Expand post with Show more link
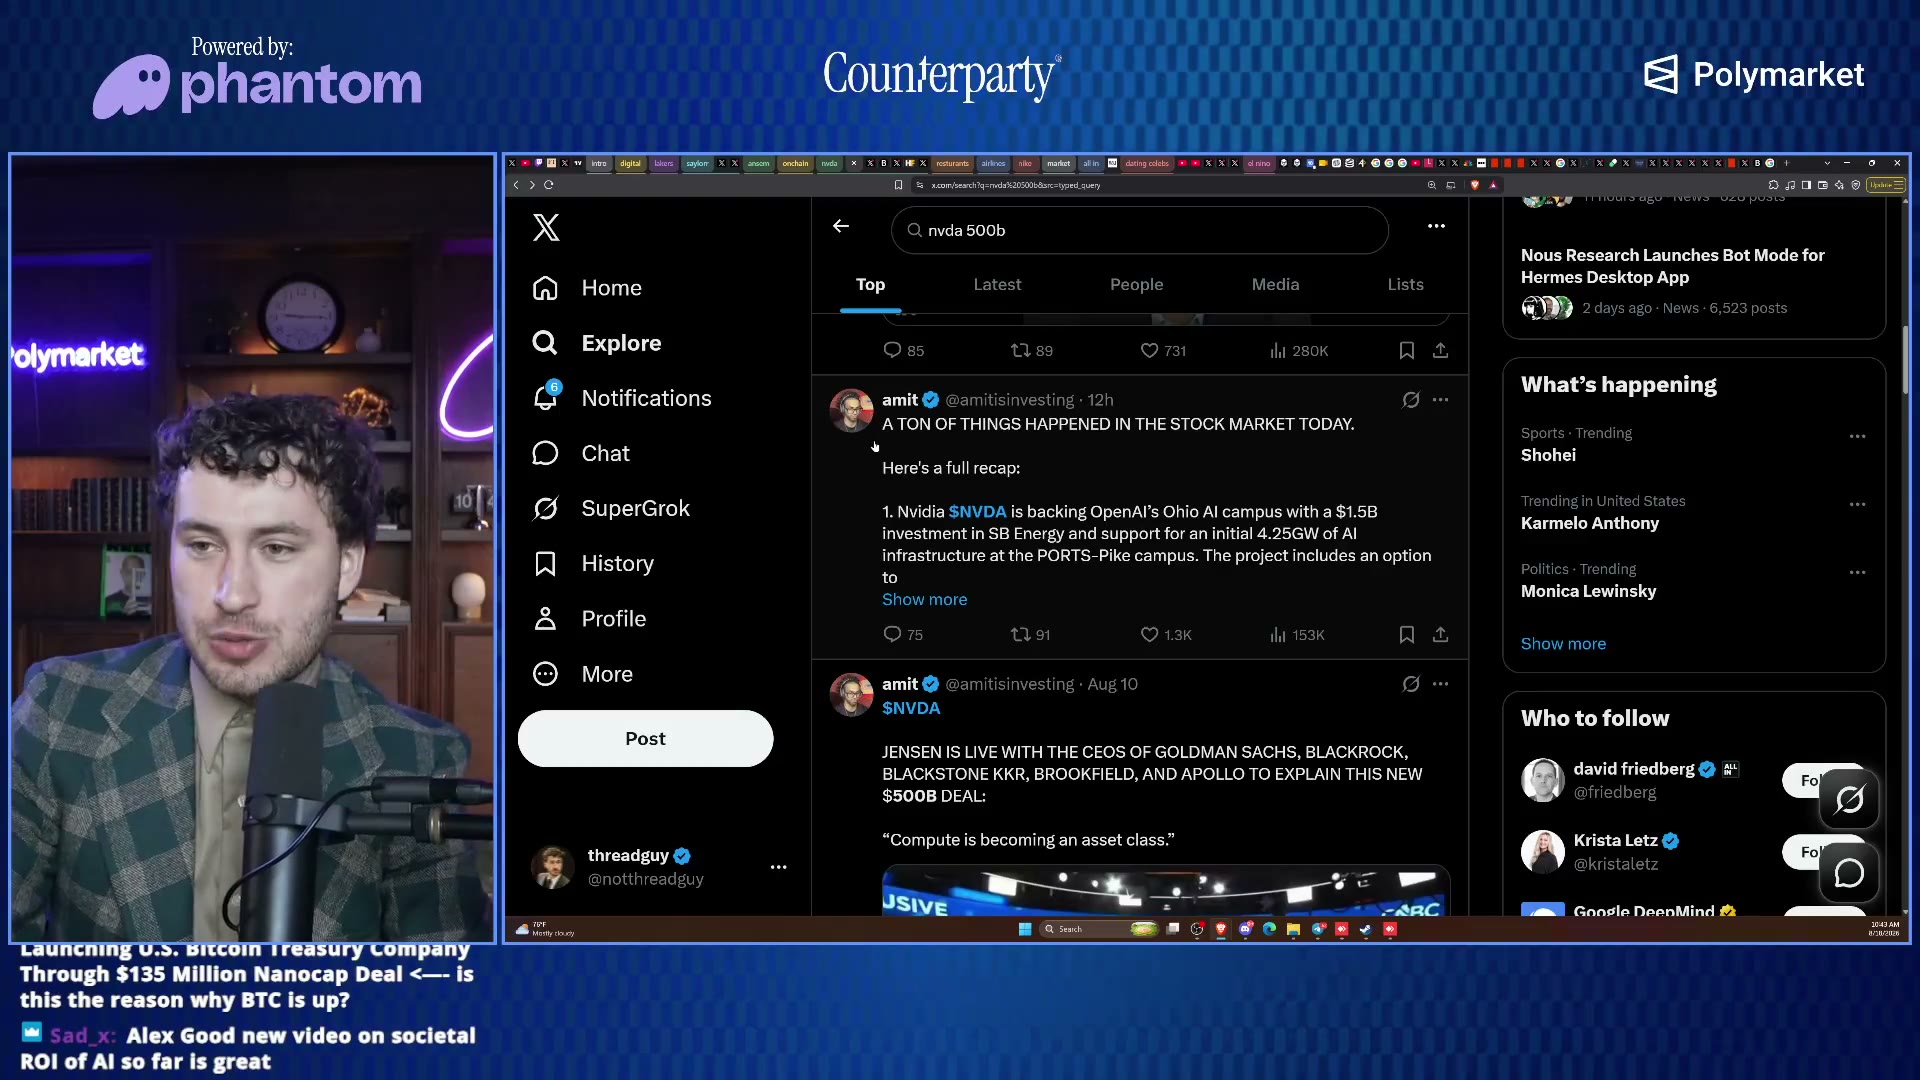The image size is (1920, 1080). [924, 600]
